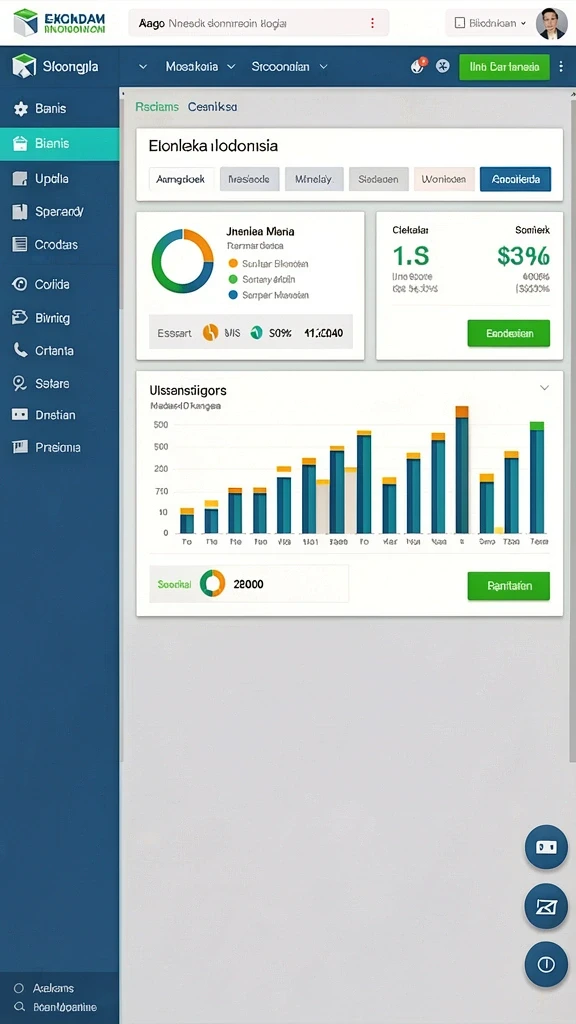This screenshot has height=1024, width=576.
Task: Click the Starare location pin icon
Action: coord(20,383)
